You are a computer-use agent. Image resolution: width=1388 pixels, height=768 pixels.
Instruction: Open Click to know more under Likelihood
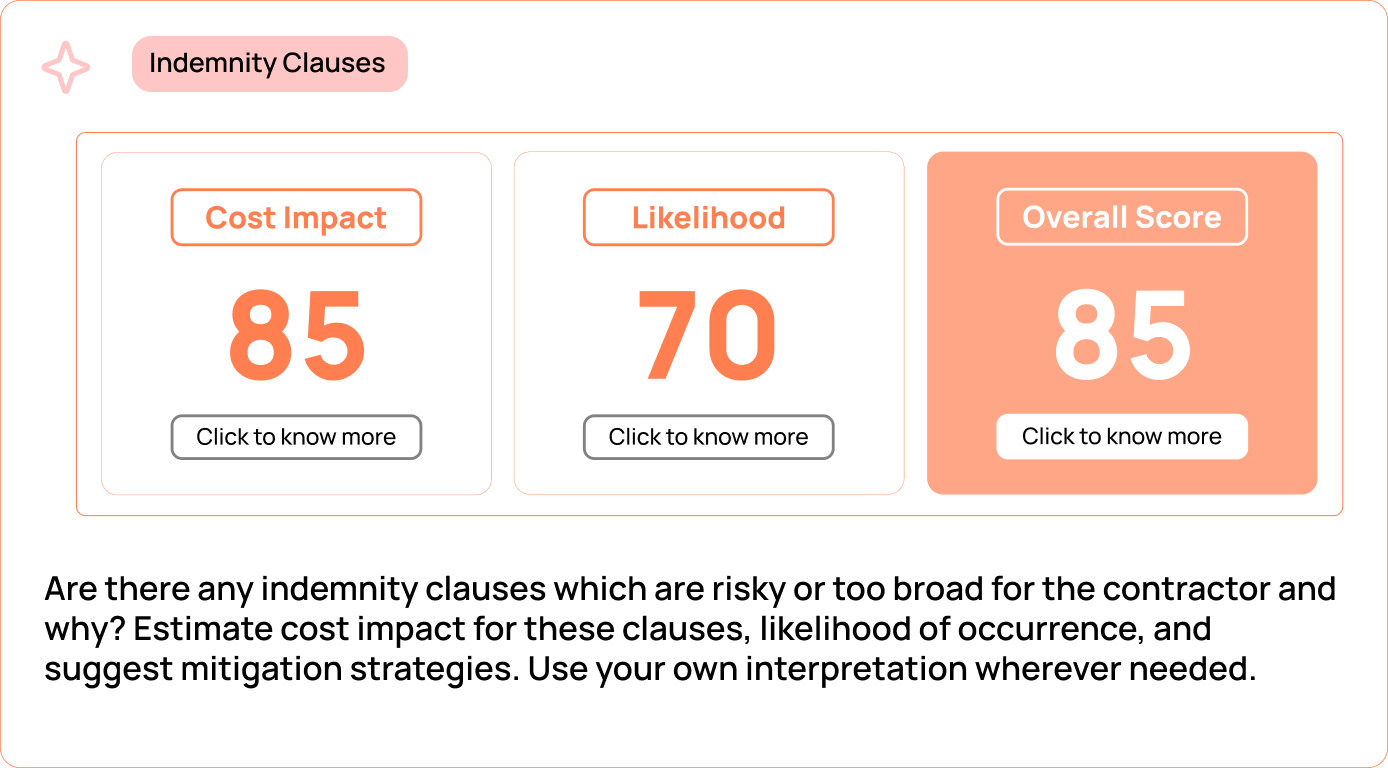click(708, 437)
